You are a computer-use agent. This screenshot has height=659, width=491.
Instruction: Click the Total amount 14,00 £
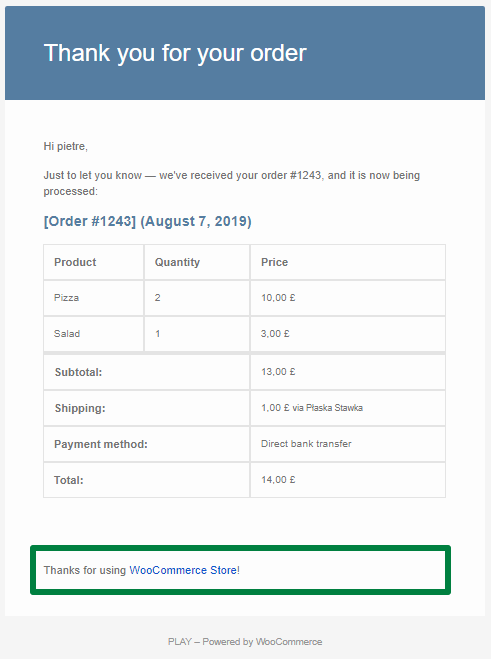point(278,480)
